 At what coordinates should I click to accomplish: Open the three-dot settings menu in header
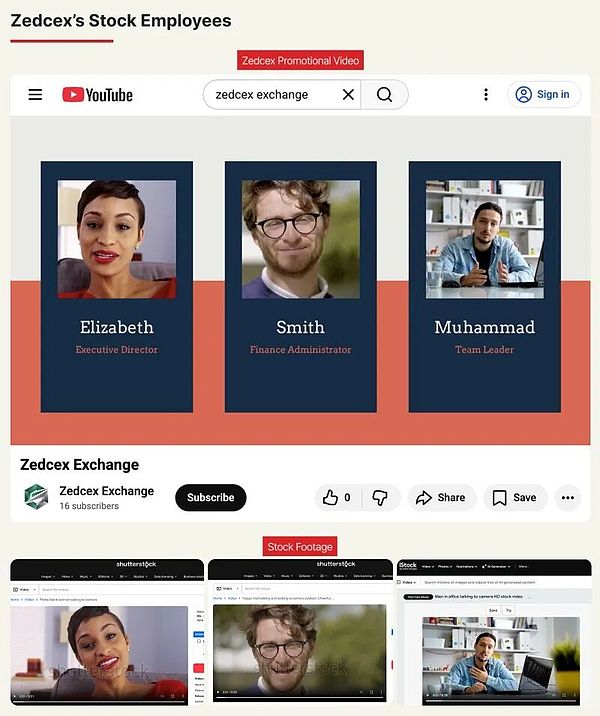pos(486,95)
